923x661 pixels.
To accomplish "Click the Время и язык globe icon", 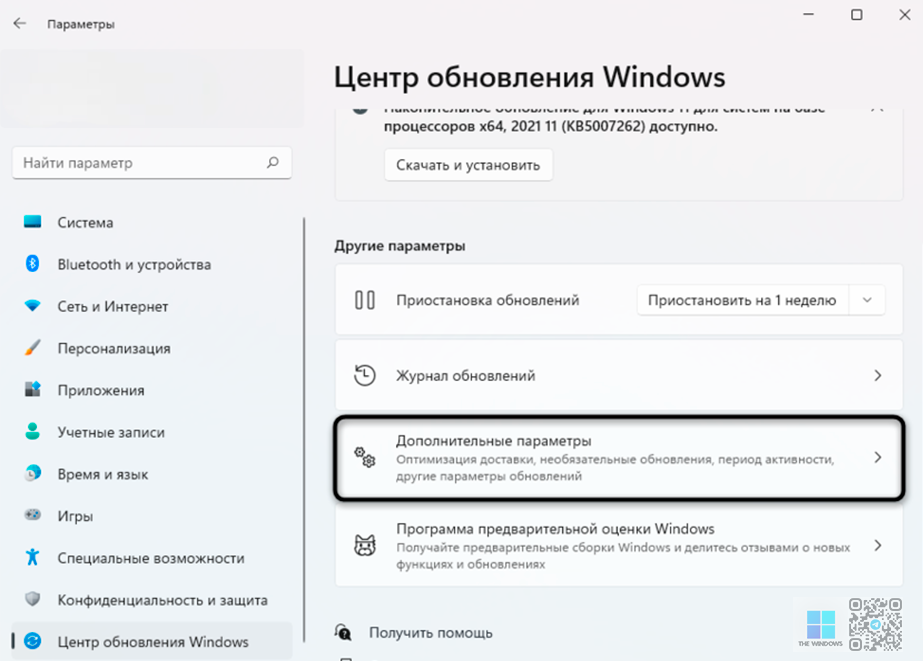I will pos(32,473).
